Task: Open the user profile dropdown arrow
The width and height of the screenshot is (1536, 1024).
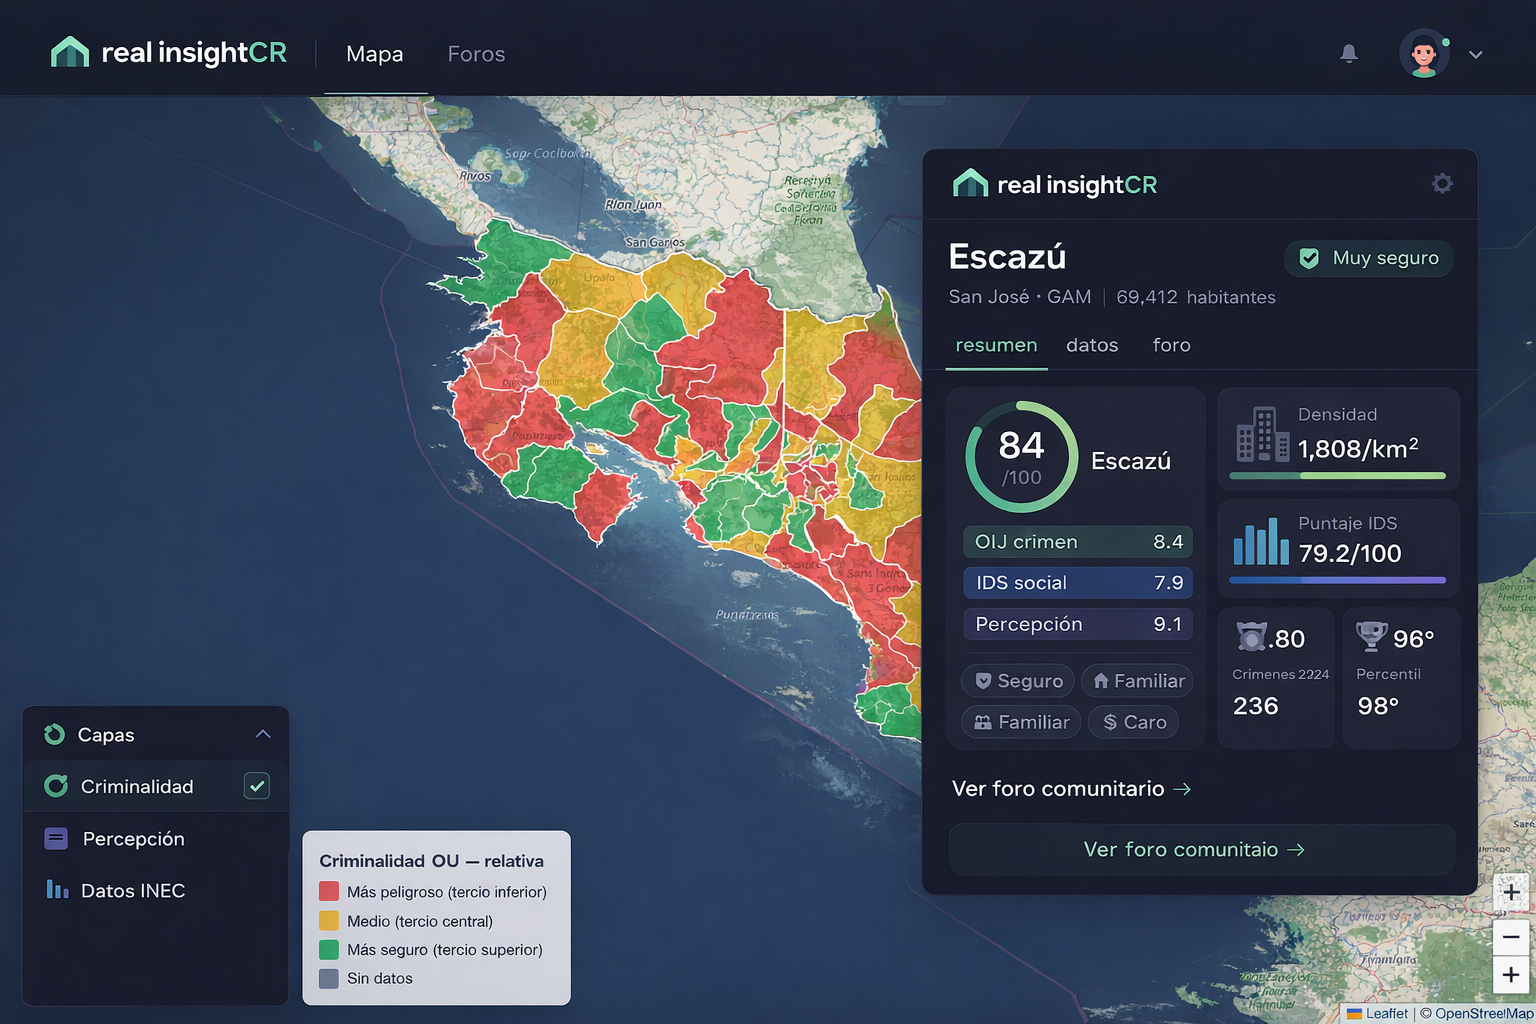Action: click(x=1476, y=55)
